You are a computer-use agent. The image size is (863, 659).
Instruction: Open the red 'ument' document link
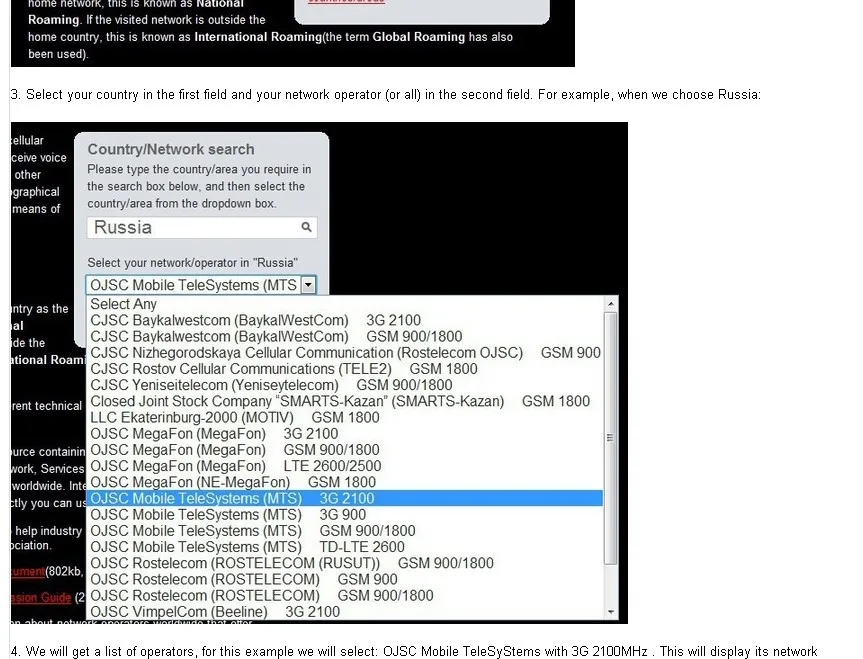coord(28,571)
